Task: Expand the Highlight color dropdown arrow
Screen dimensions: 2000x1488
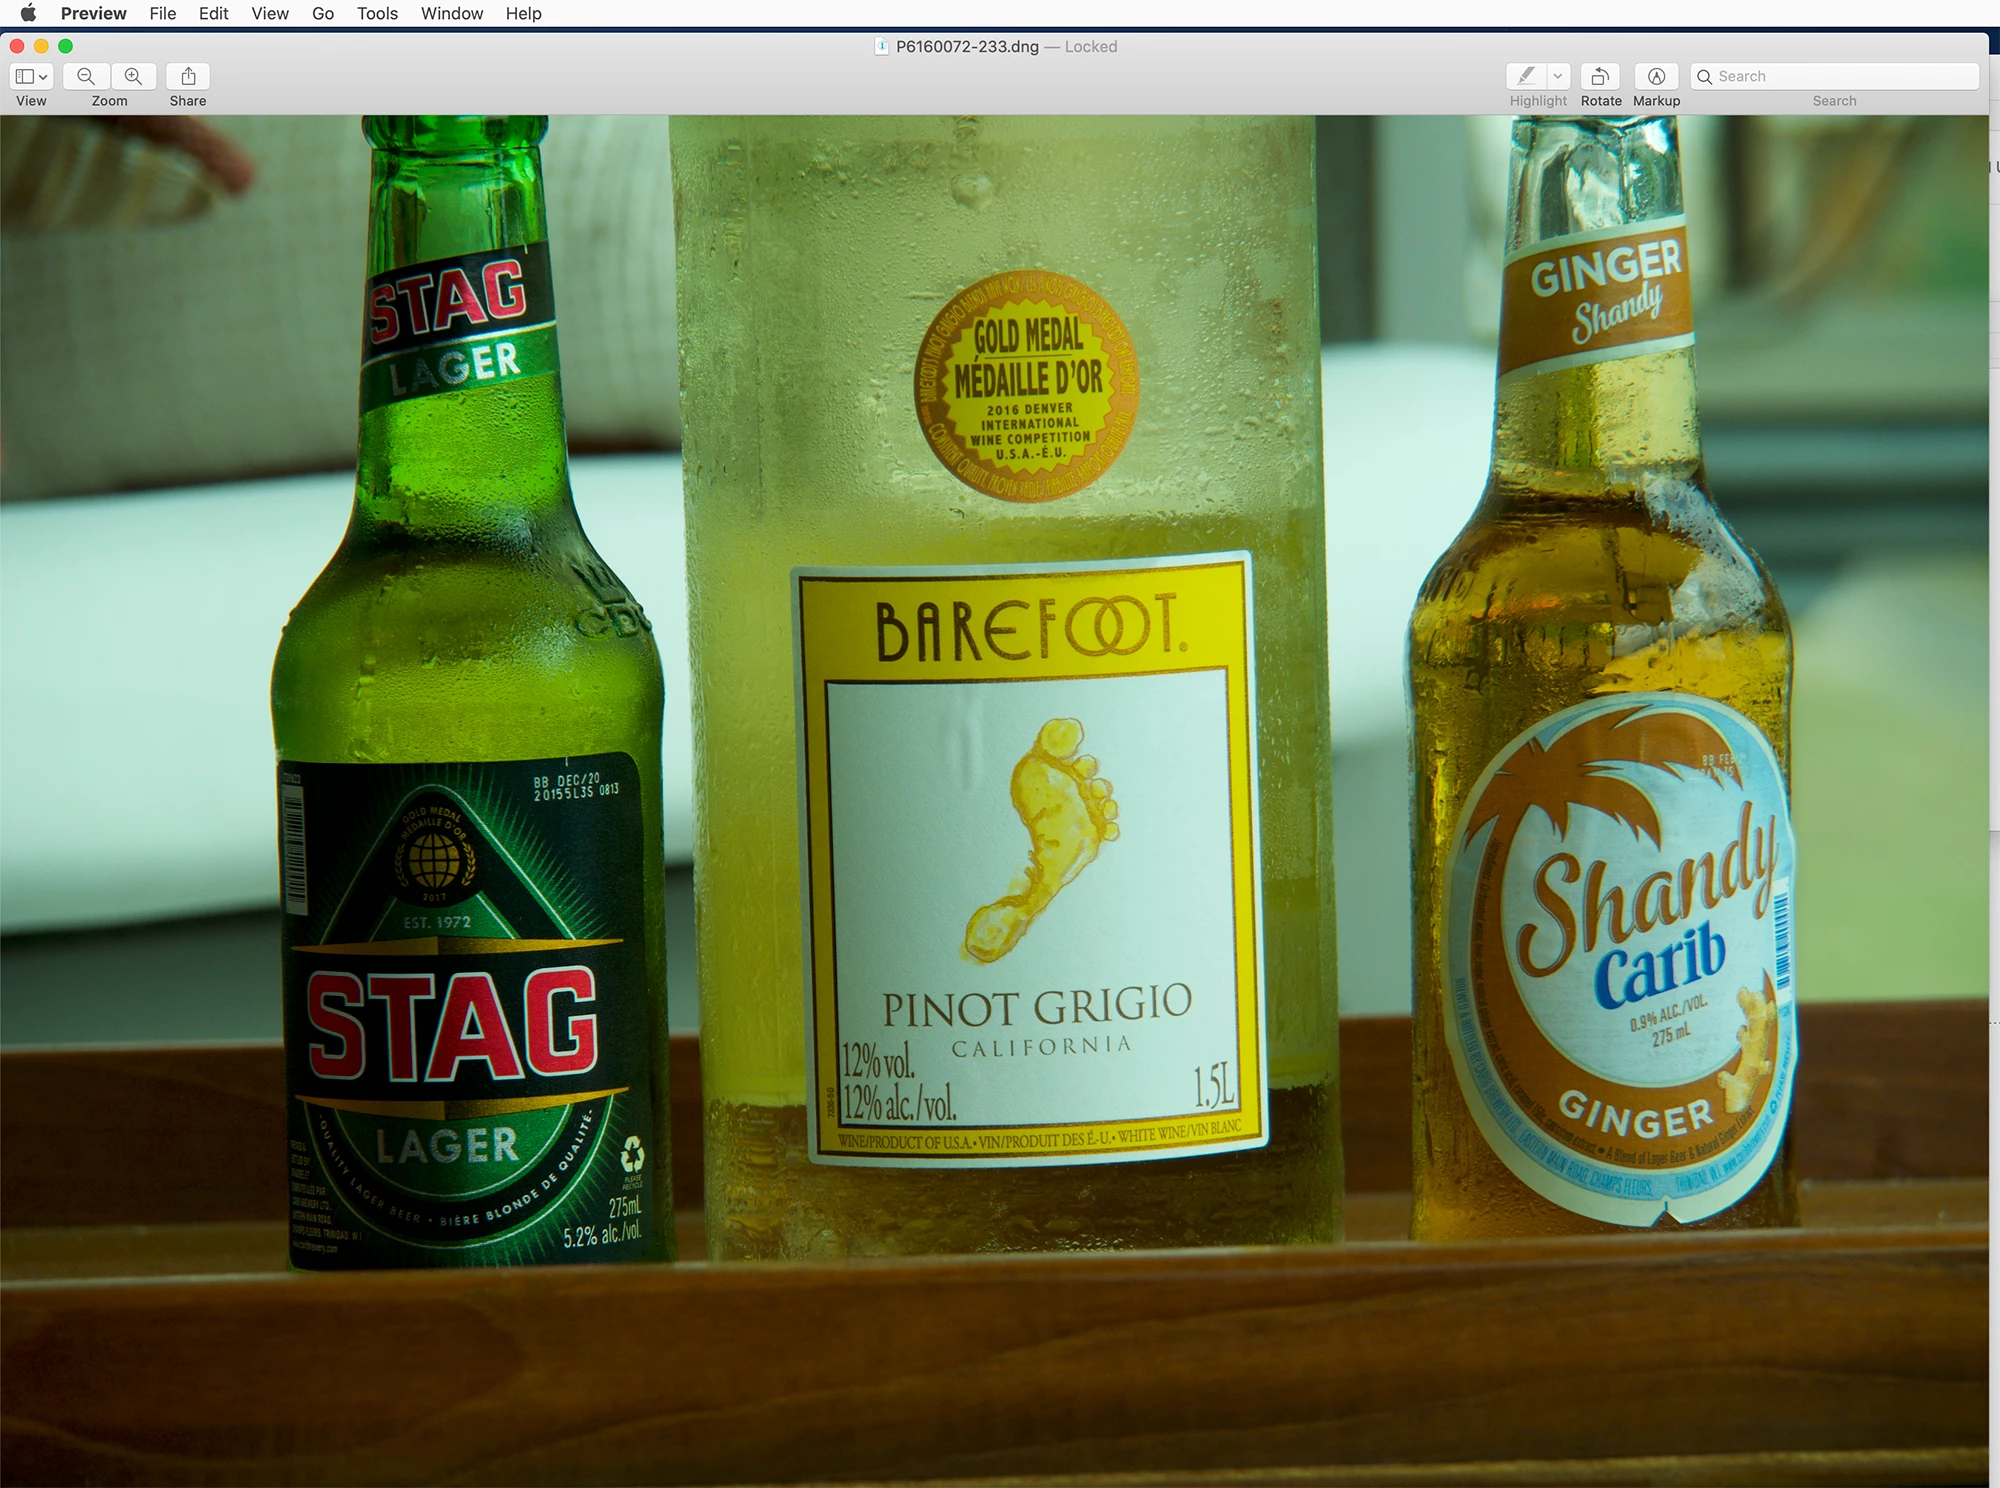Action: coord(1558,76)
